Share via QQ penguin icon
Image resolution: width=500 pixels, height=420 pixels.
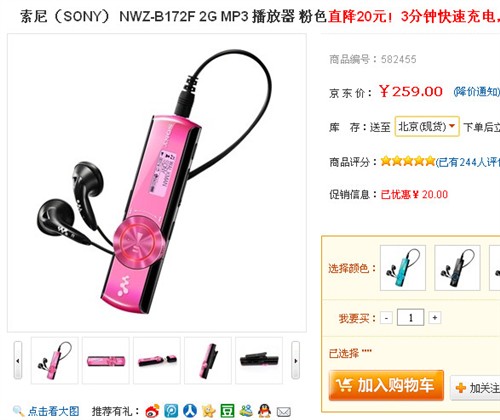point(264,411)
